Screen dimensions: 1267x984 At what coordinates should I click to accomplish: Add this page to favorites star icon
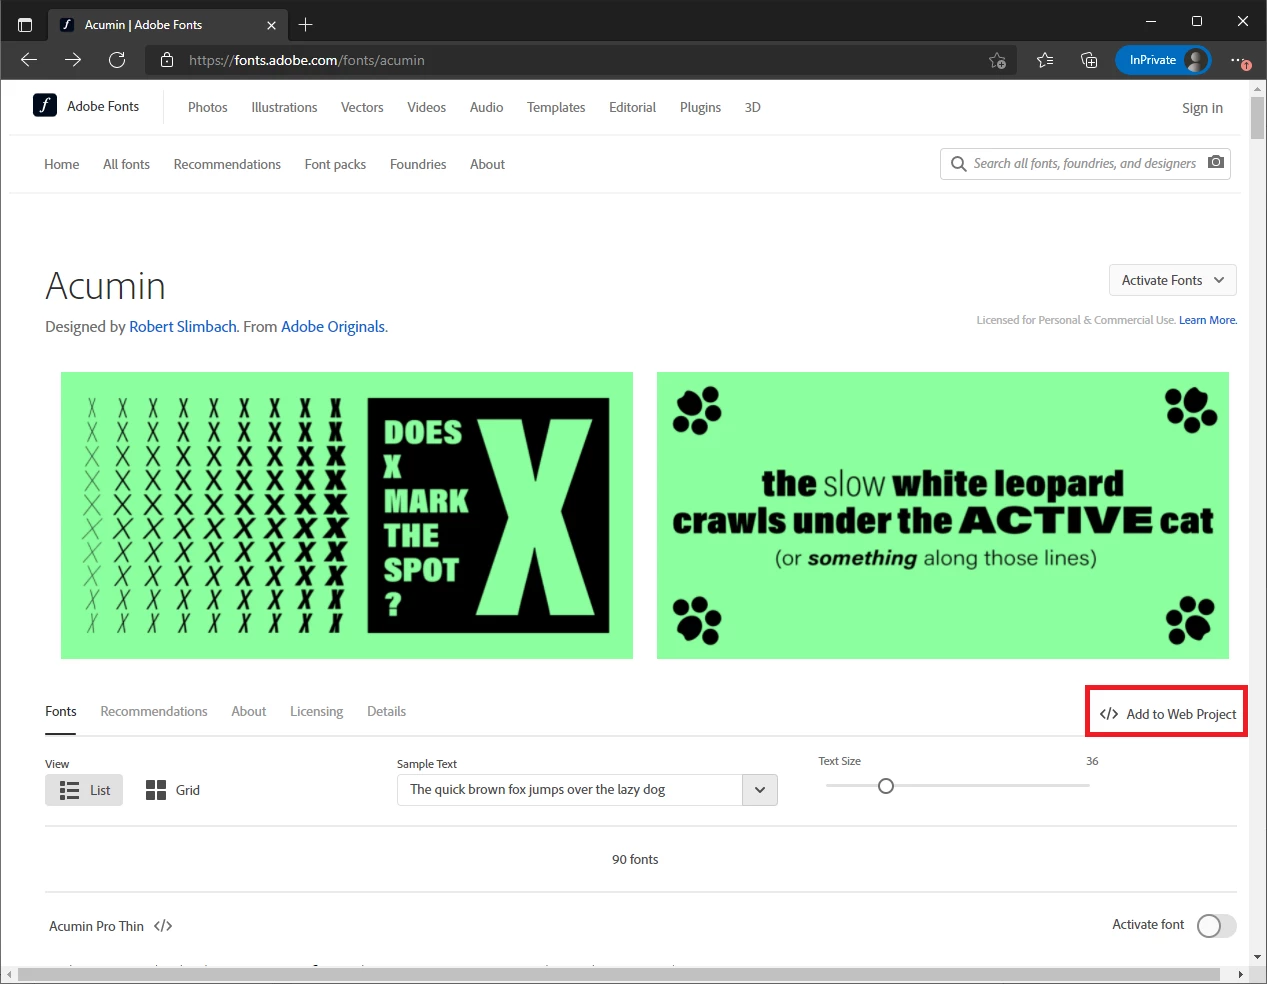pos(997,60)
